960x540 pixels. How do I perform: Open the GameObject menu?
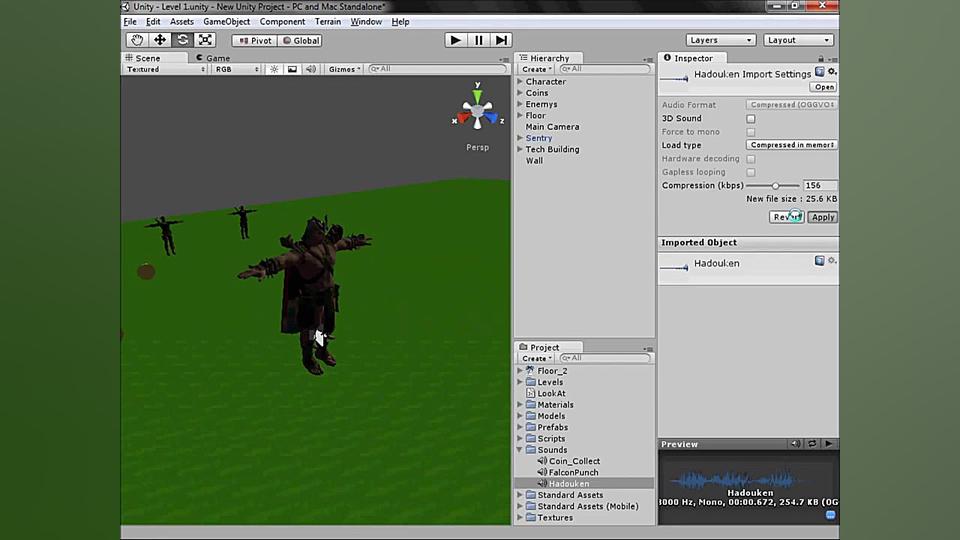(227, 21)
